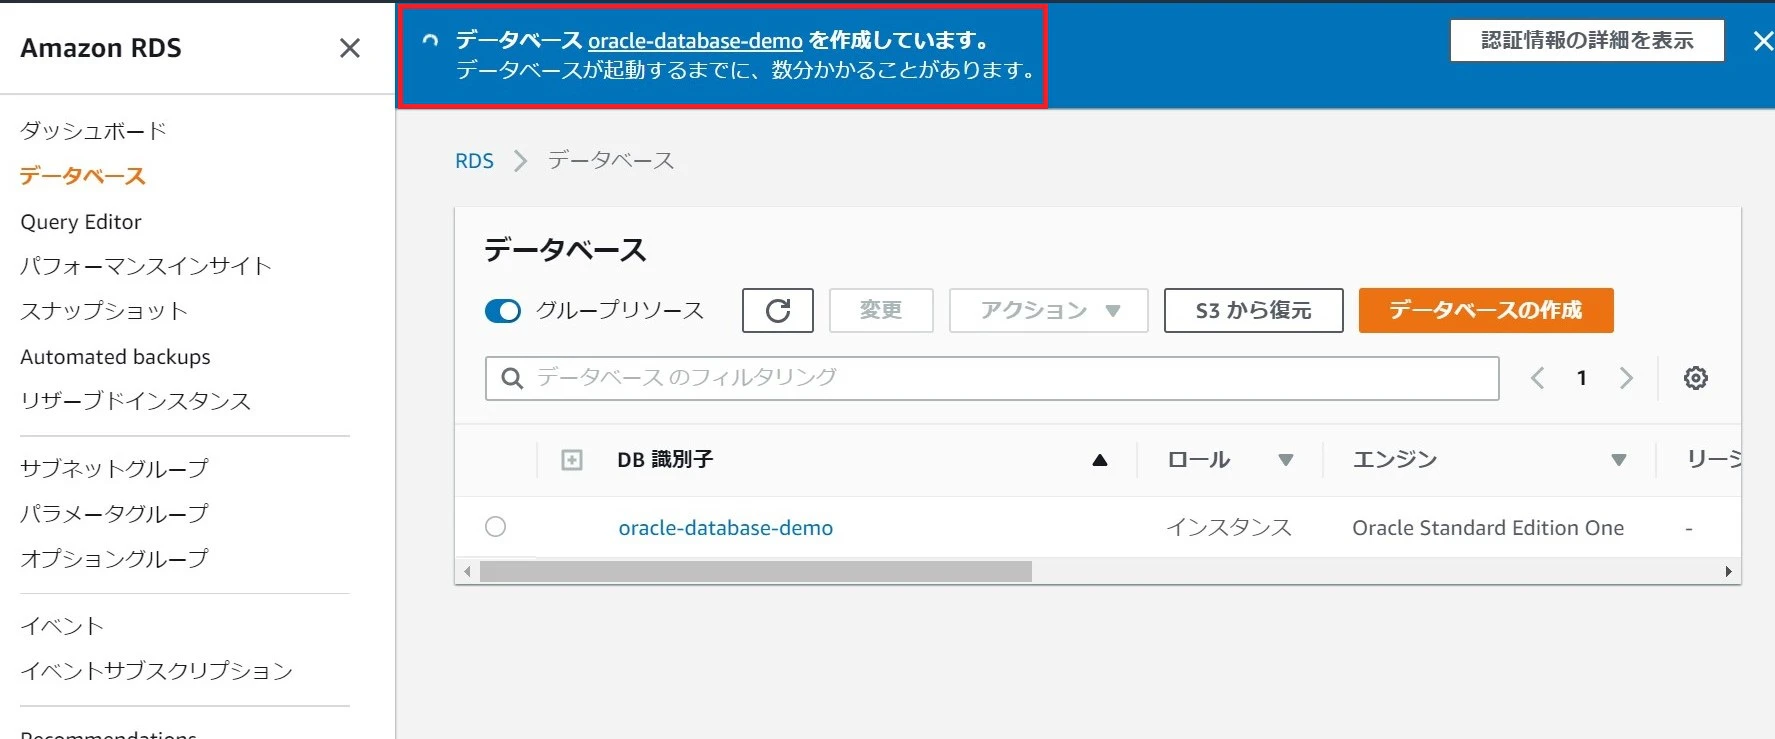Click データベース breadcrumb text
The height and width of the screenshot is (739, 1775).
coord(611,161)
